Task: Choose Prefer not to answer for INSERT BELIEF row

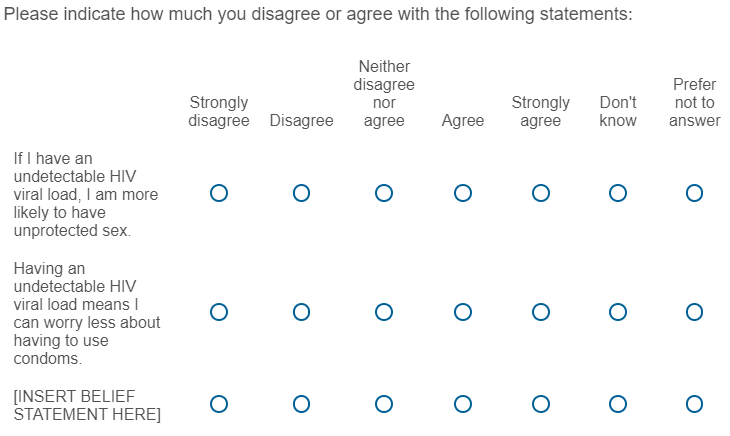Action: [x=694, y=404]
